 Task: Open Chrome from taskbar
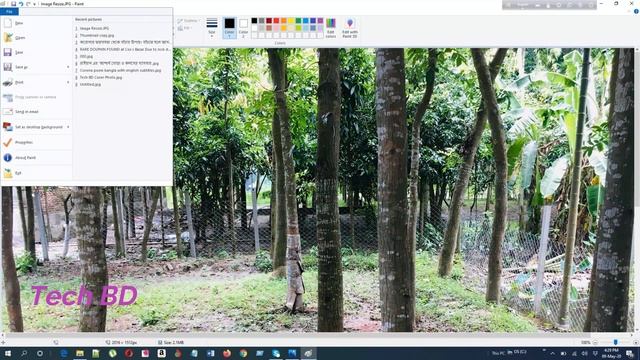point(243,353)
